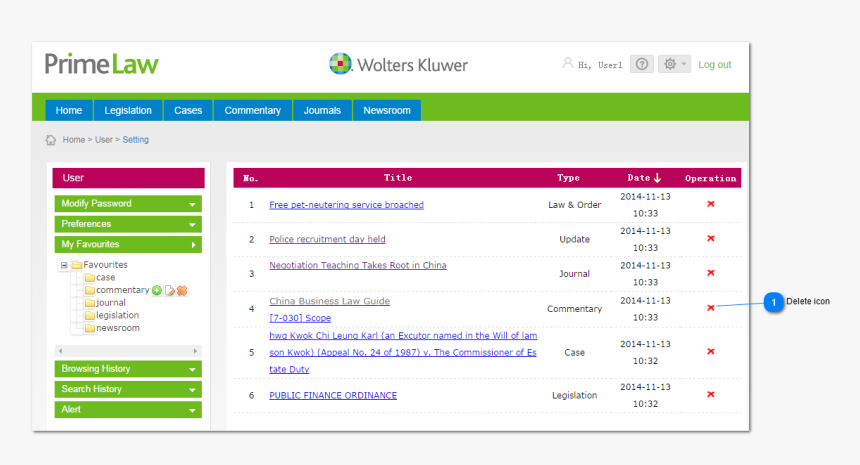Open the help question mark icon
The width and height of the screenshot is (860, 465).
[642, 64]
